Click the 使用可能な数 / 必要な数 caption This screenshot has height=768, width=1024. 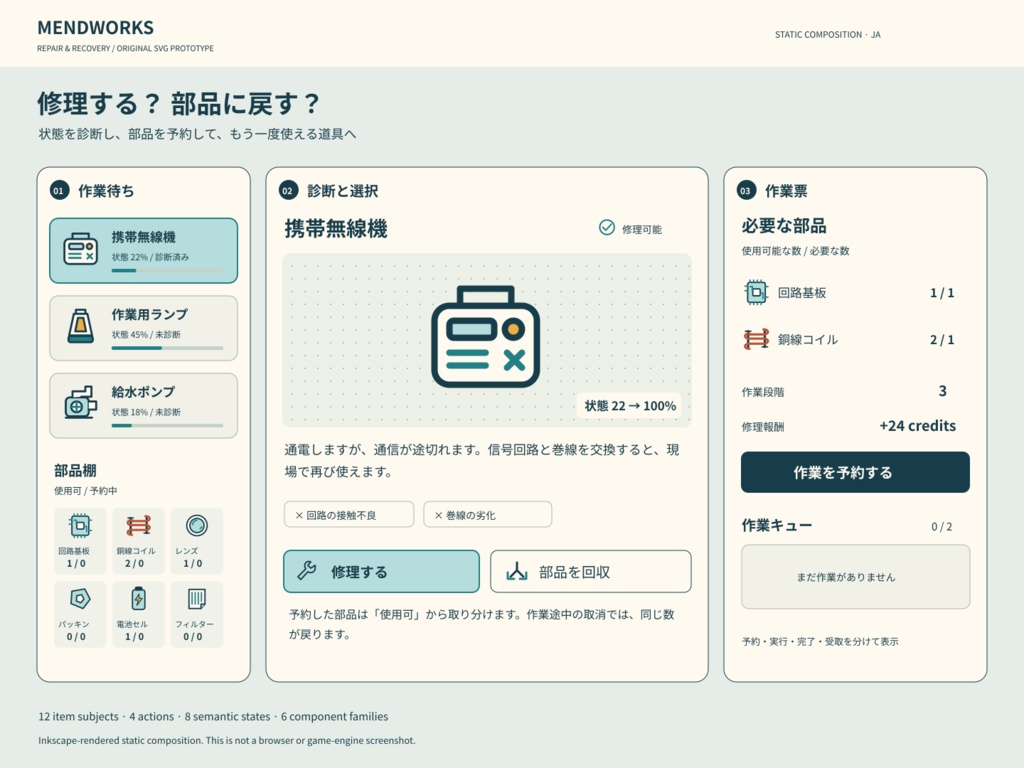pyautogui.click(x=795, y=251)
